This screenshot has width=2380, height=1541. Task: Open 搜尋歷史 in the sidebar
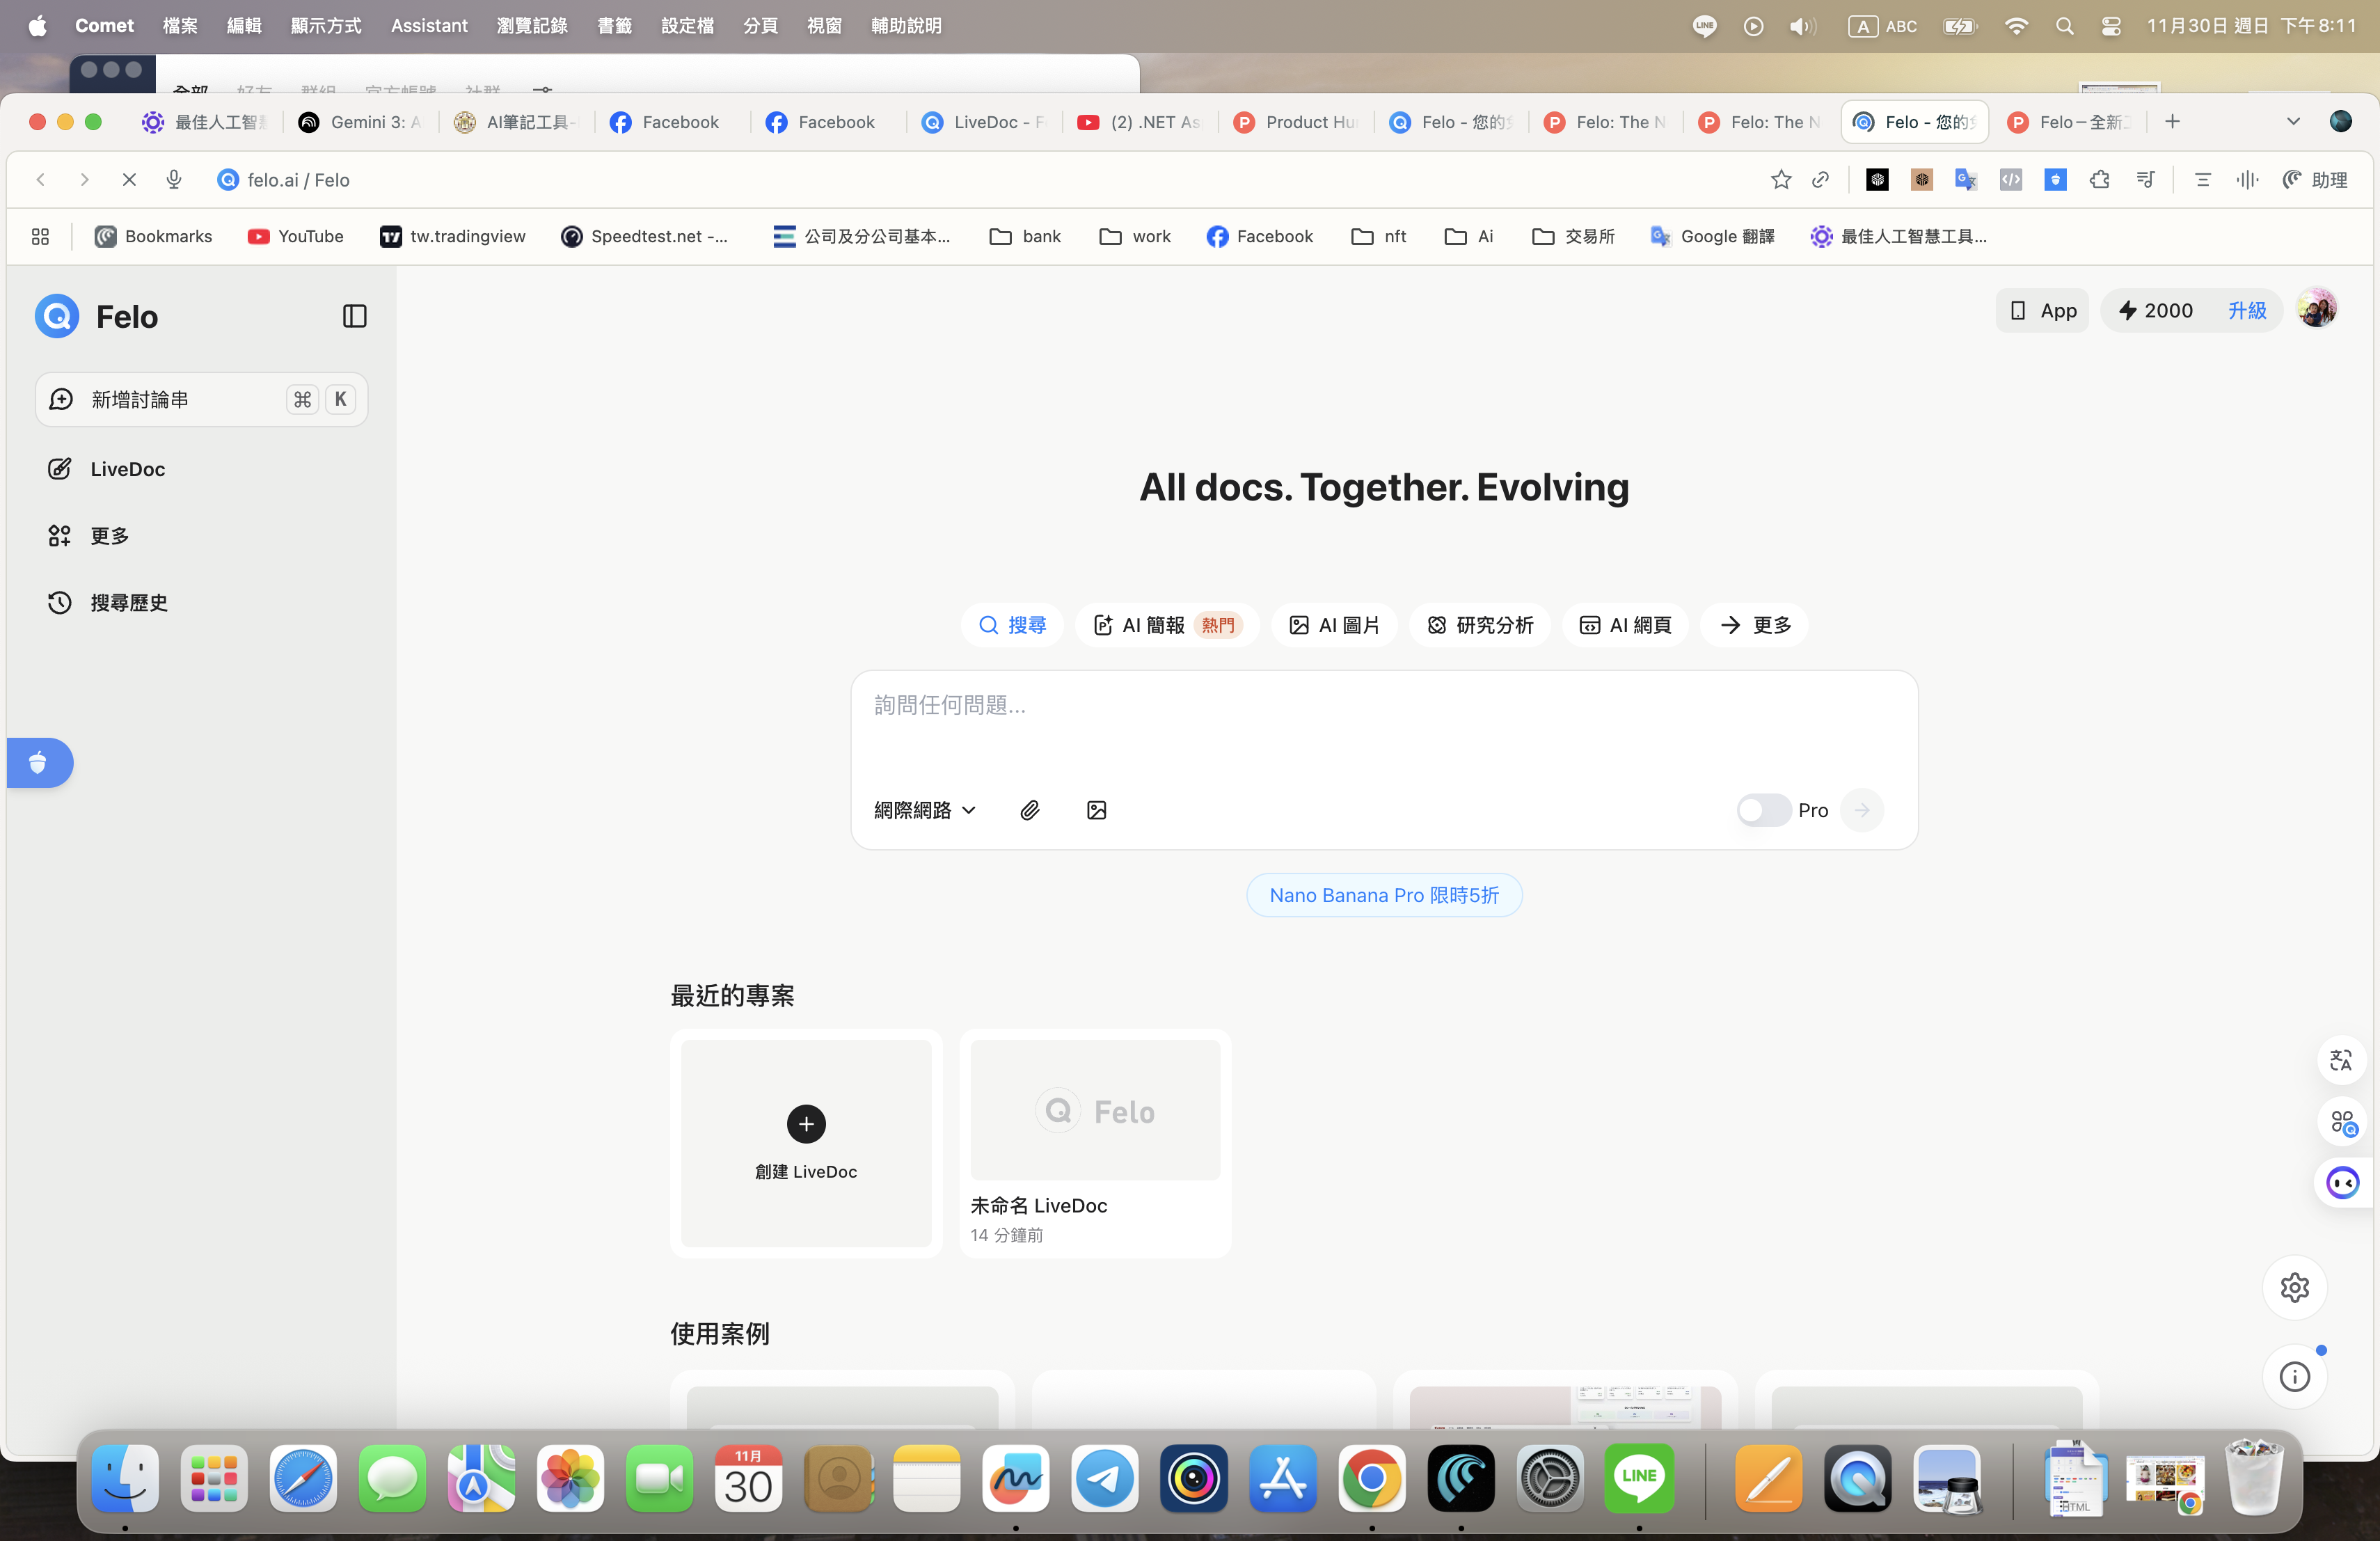point(128,602)
